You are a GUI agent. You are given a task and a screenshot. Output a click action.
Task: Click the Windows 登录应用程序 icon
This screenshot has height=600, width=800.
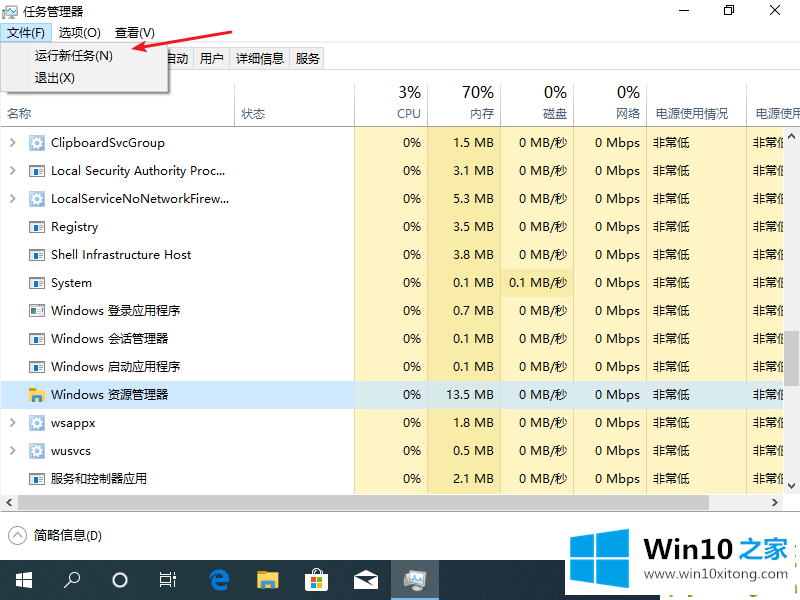coord(36,311)
